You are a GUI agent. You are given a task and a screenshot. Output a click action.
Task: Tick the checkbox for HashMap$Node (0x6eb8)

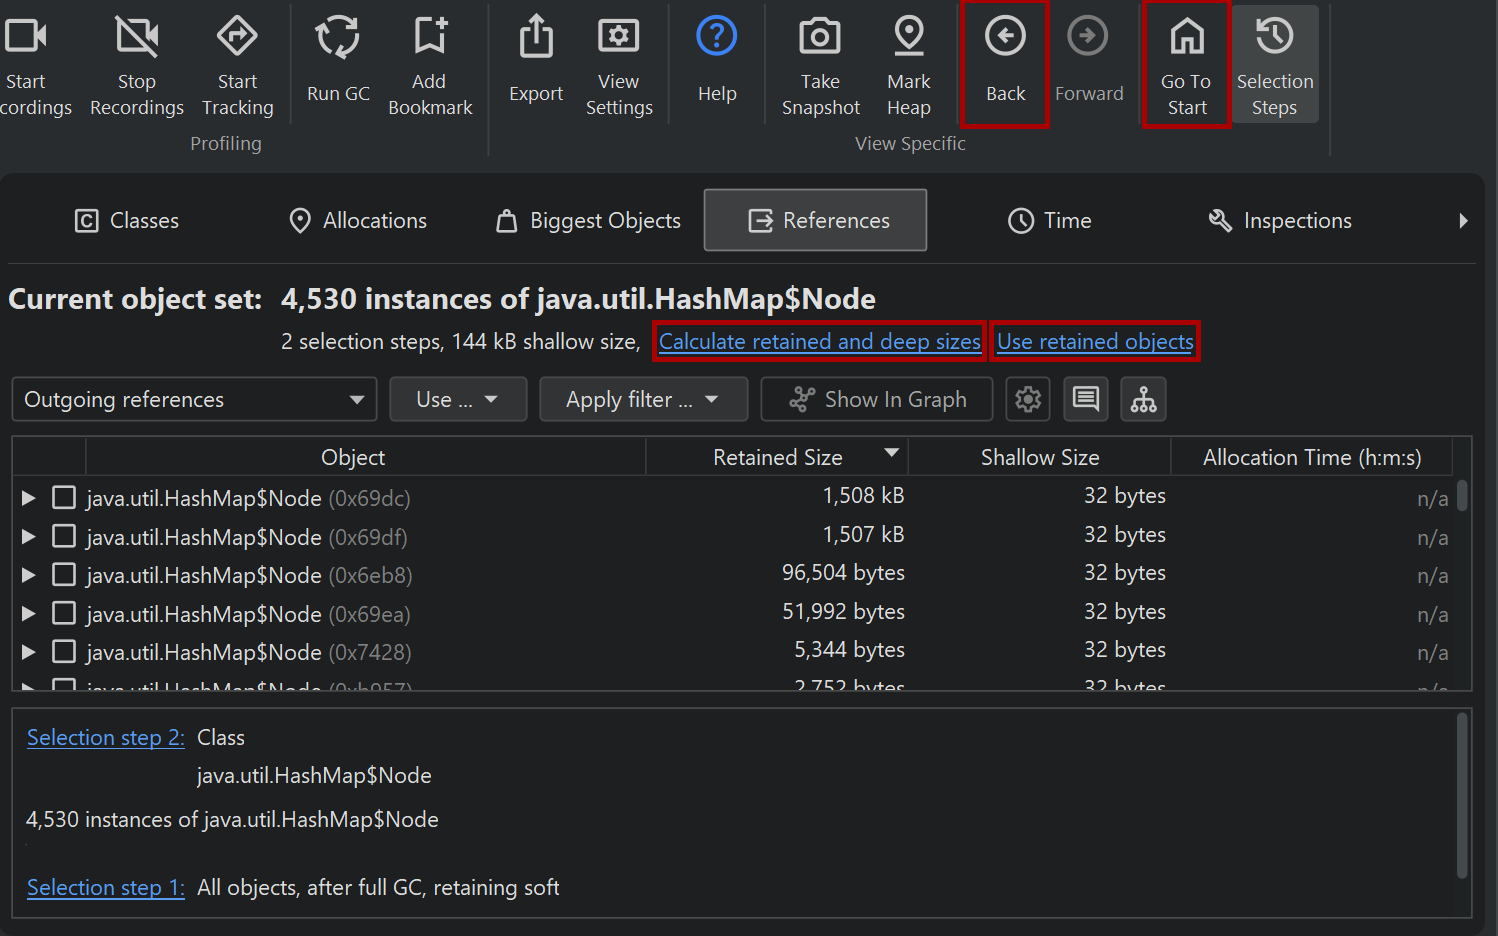[64, 575]
